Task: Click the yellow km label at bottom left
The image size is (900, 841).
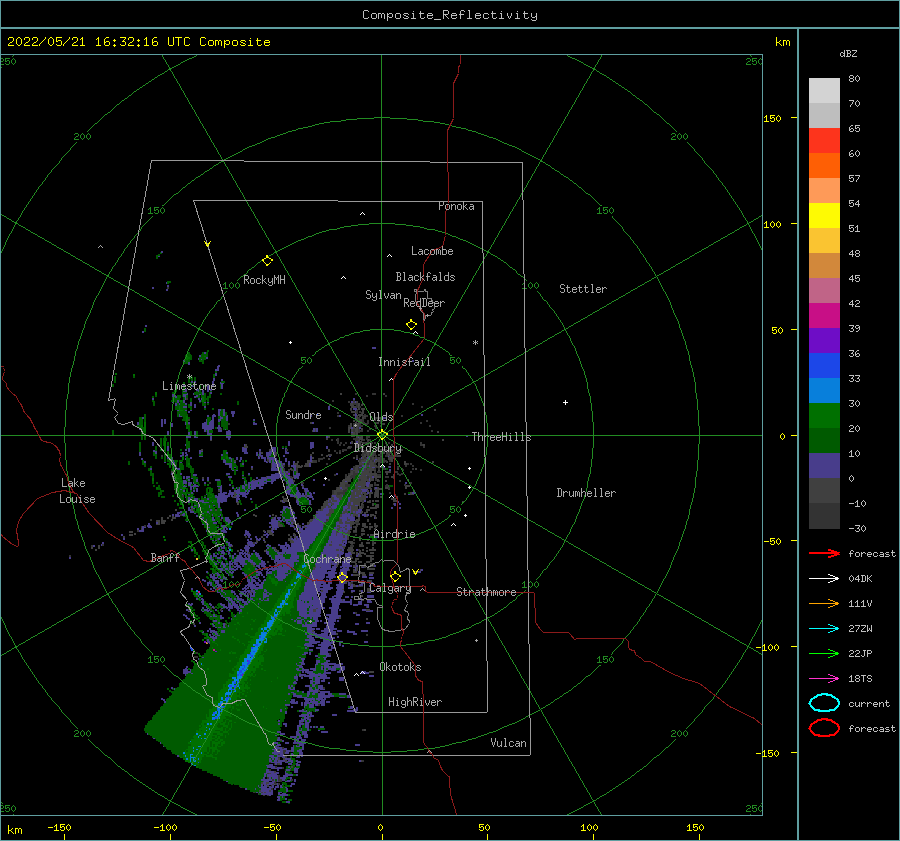Action: 15,830
